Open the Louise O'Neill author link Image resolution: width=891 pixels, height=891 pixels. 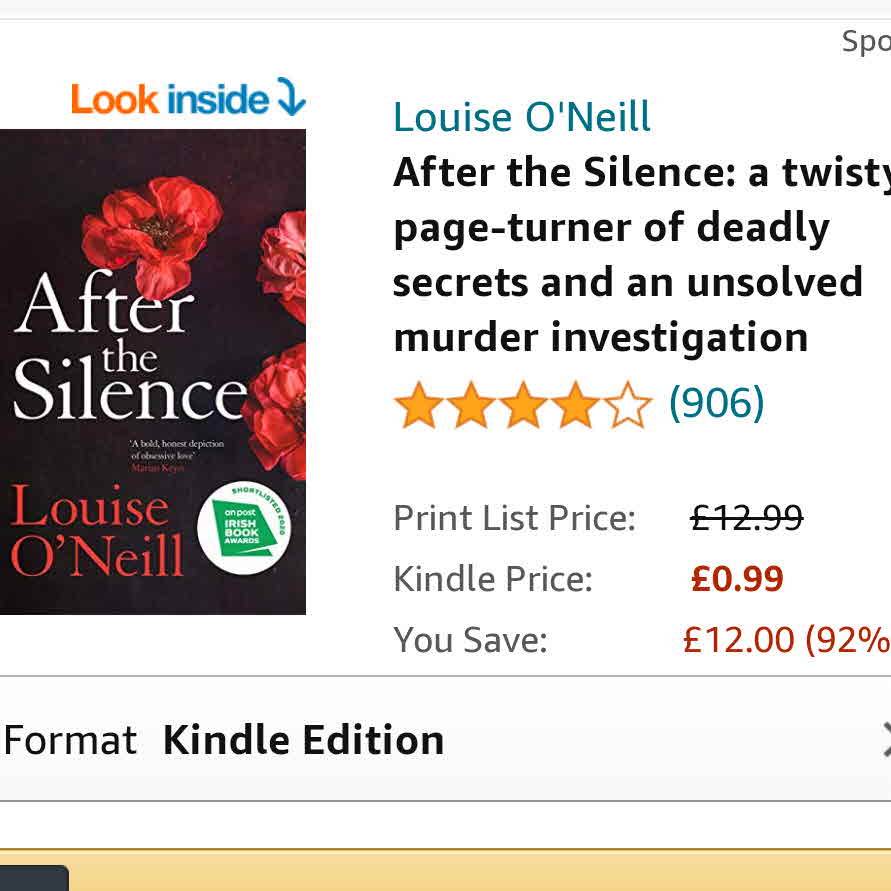(521, 117)
